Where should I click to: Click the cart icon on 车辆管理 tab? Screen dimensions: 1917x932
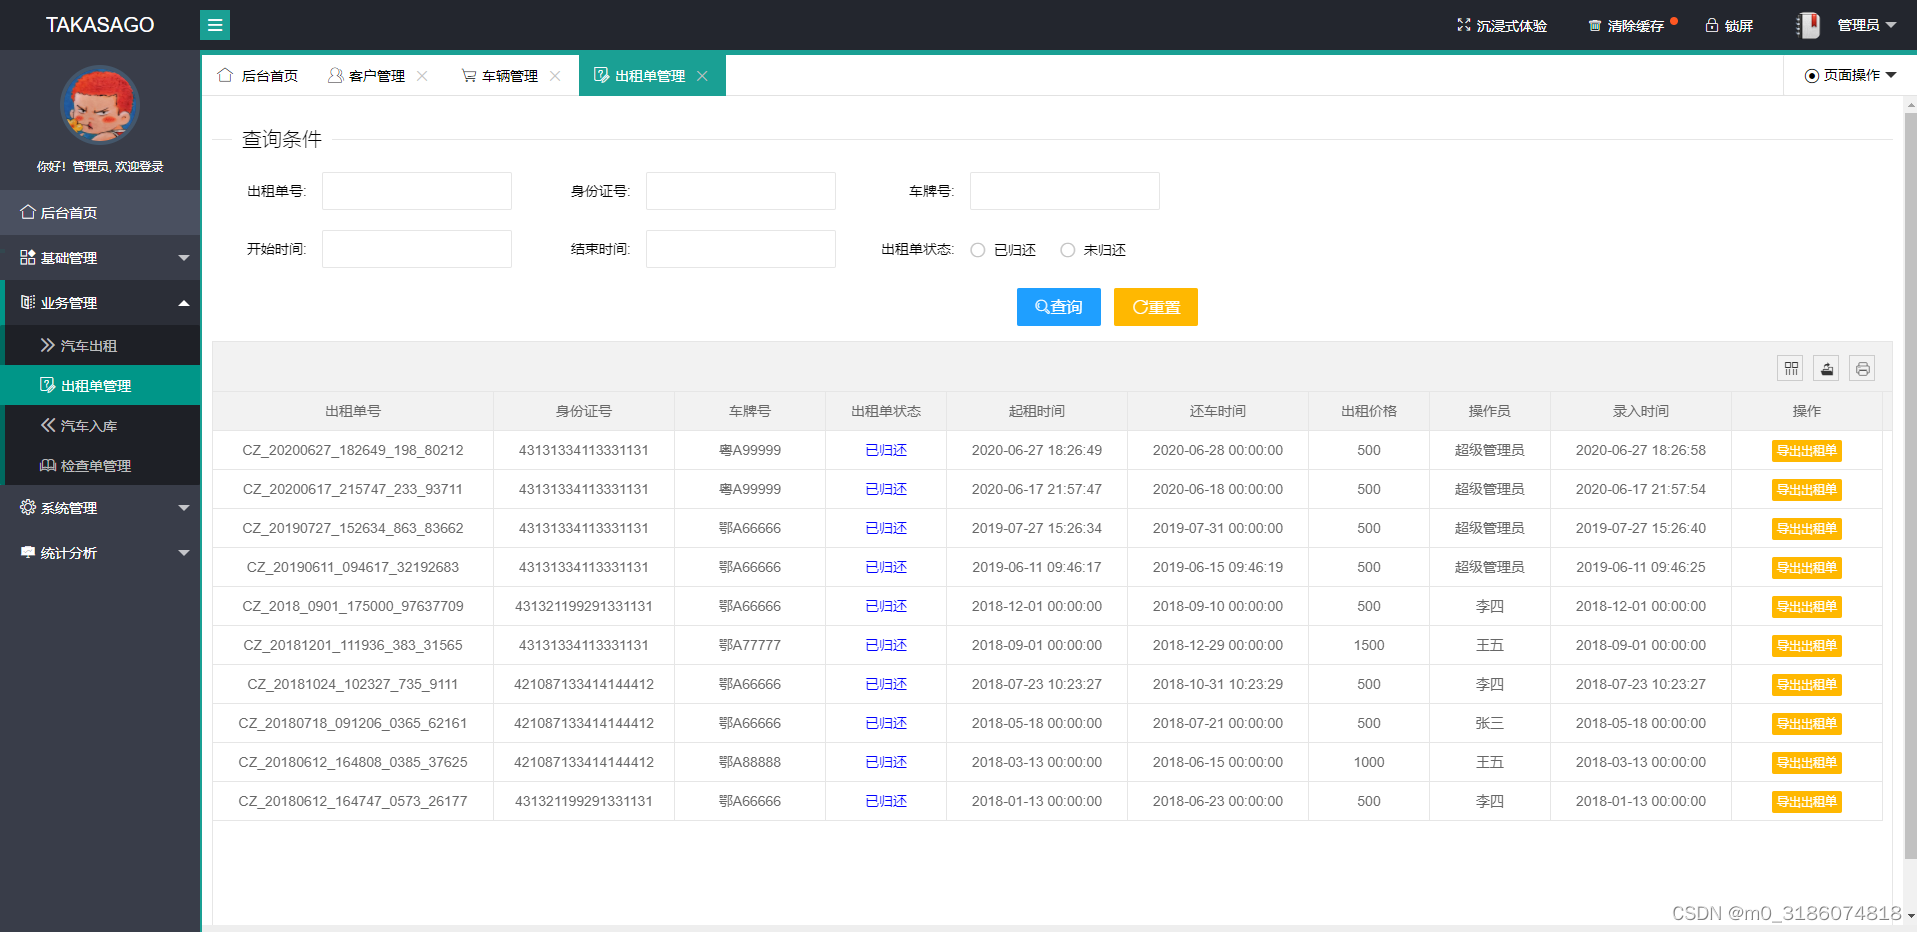468,75
